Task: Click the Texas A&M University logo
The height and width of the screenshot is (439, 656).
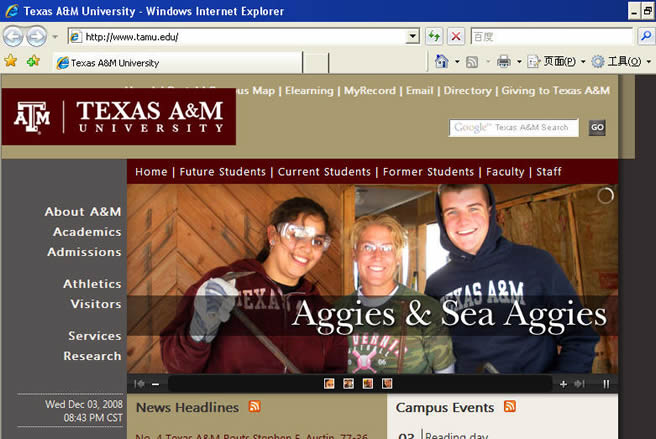Action: click(119, 117)
